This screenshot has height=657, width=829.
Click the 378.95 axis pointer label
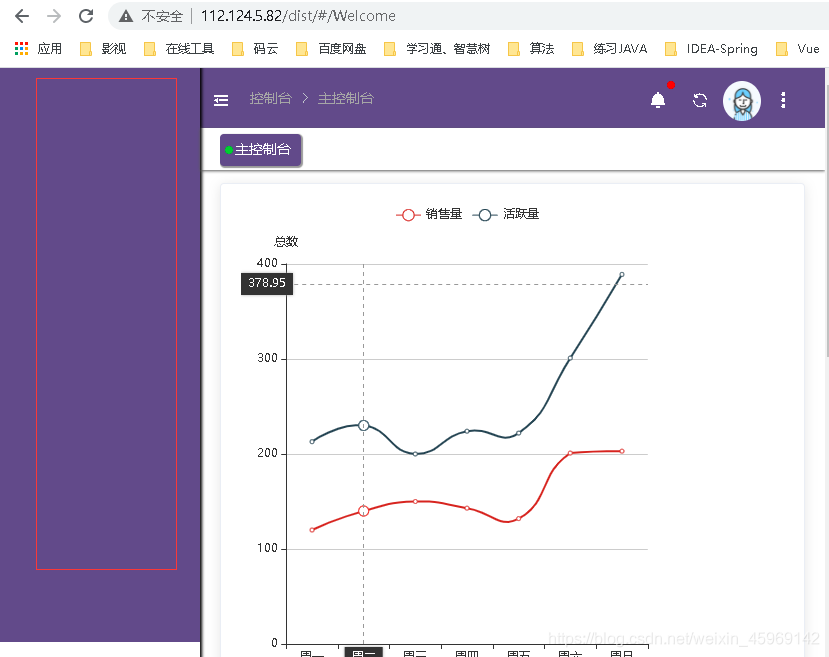pos(267,283)
